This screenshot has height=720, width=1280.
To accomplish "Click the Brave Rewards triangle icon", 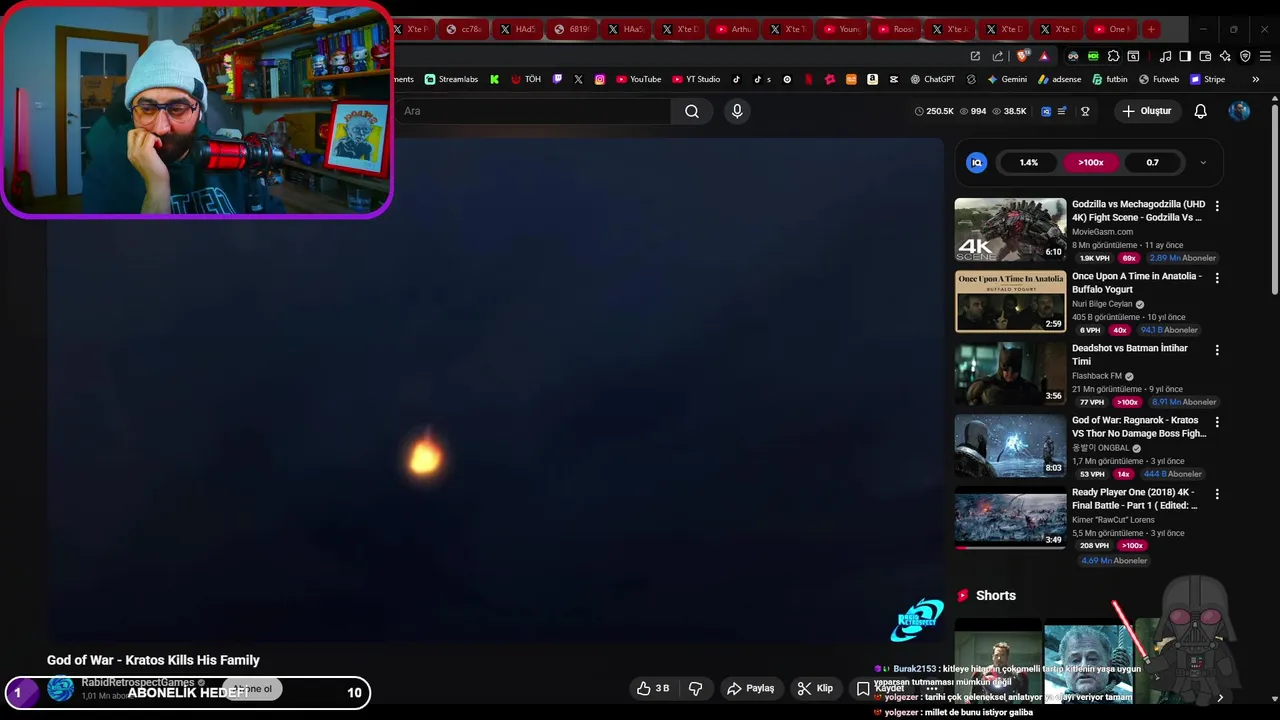I will pos(1044,56).
